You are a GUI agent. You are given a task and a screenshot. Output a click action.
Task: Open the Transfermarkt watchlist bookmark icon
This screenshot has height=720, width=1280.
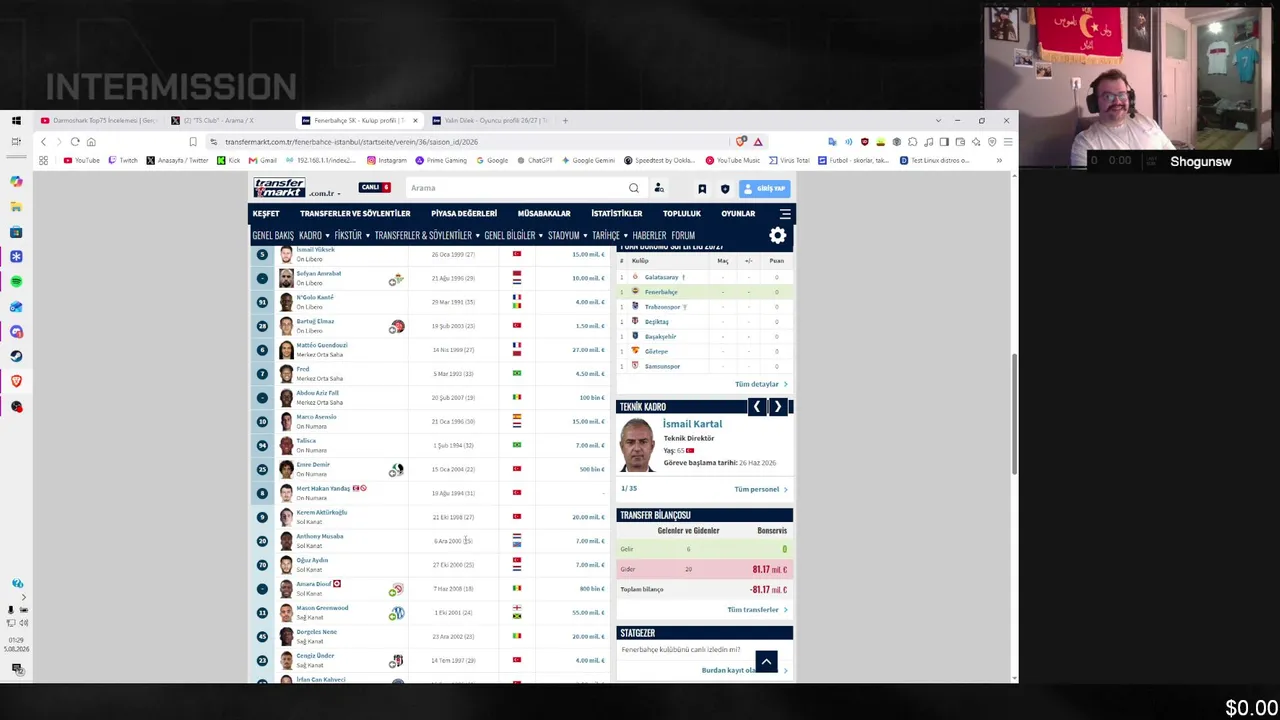click(702, 188)
